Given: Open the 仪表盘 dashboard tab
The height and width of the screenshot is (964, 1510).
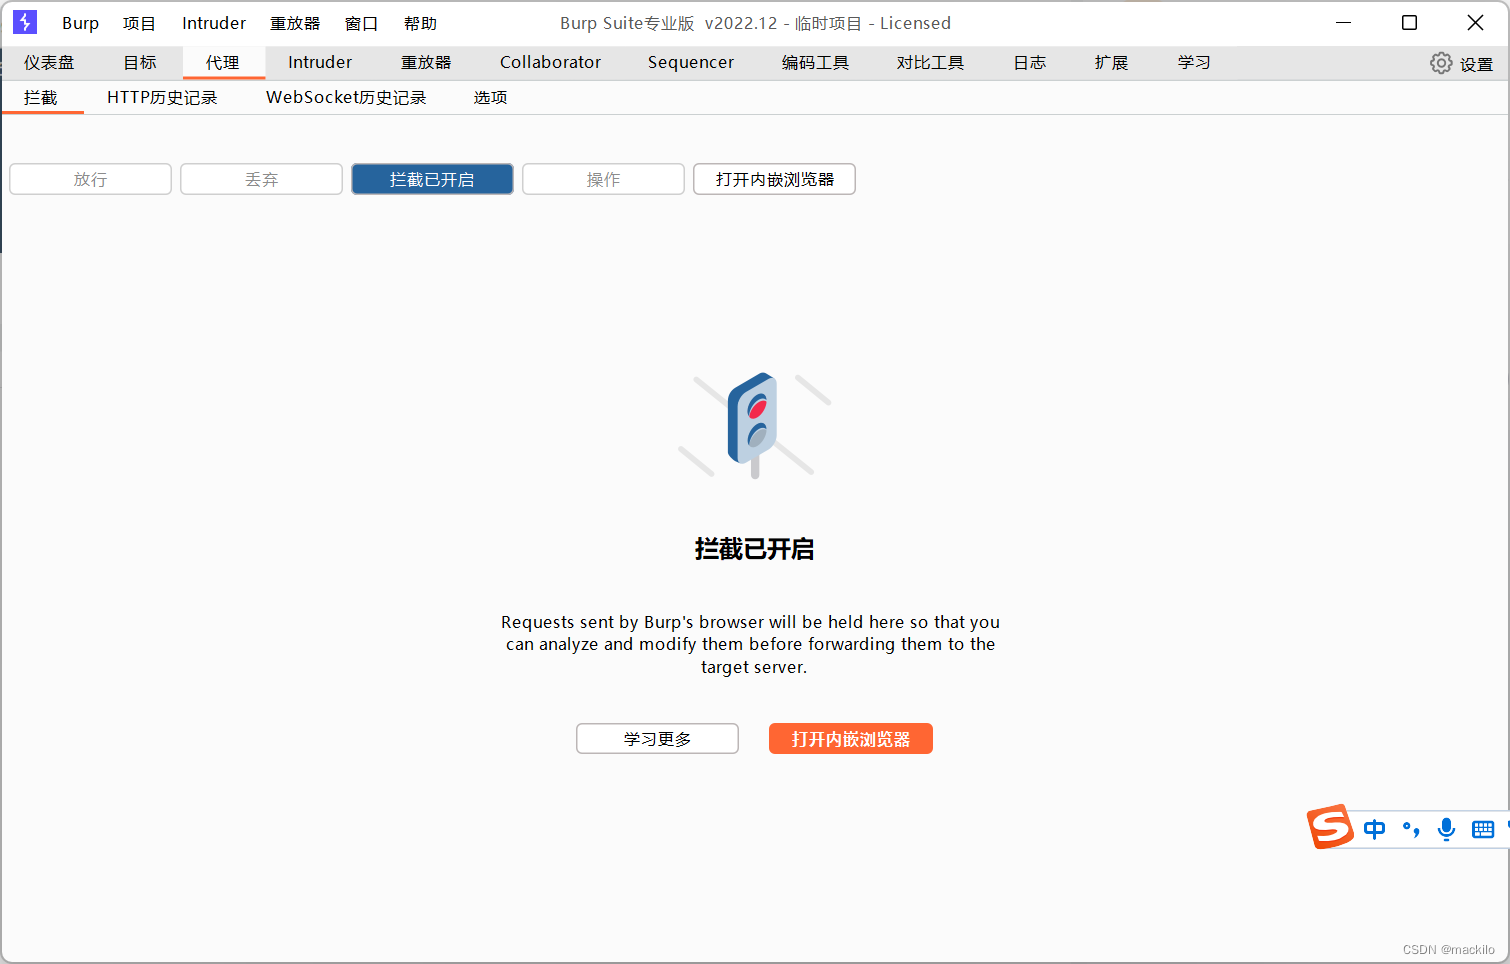Looking at the screenshot, I should click(50, 62).
